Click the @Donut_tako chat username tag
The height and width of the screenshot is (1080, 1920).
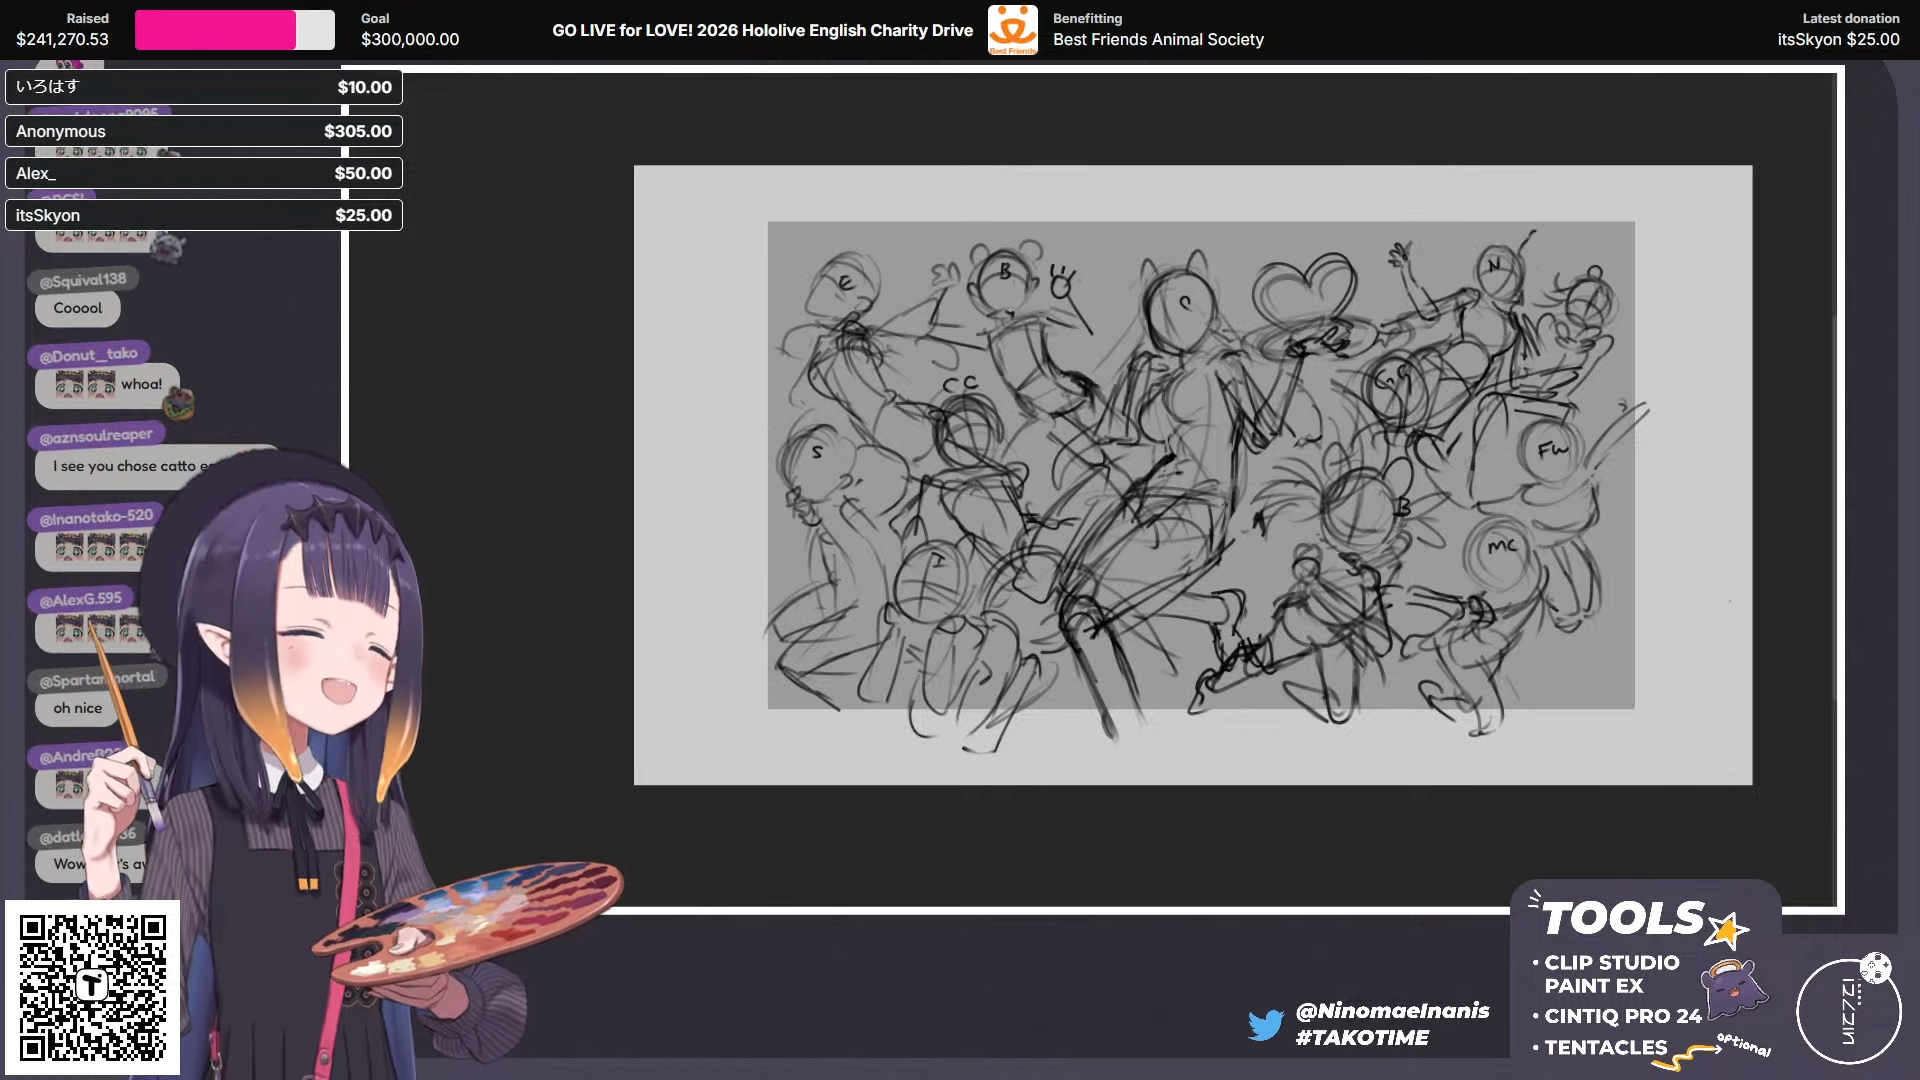click(x=88, y=355)
